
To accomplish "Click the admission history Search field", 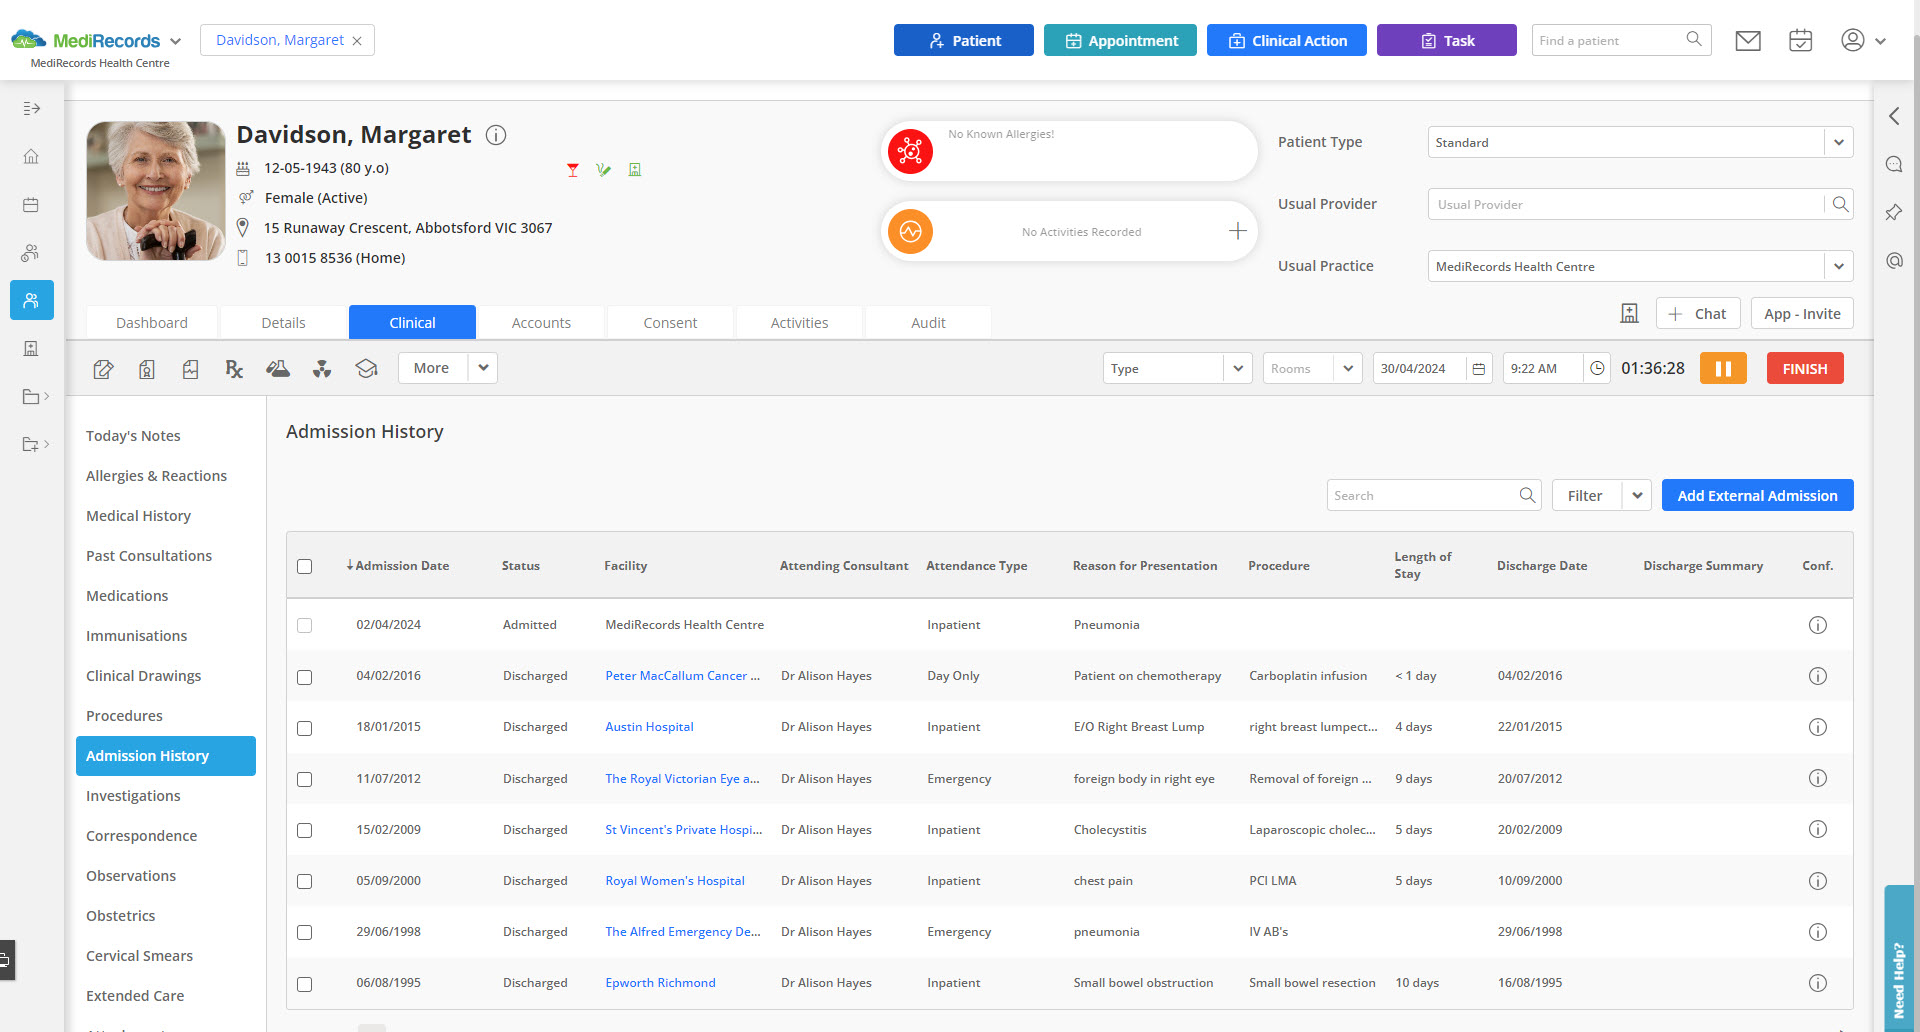I will (1422, 496).
